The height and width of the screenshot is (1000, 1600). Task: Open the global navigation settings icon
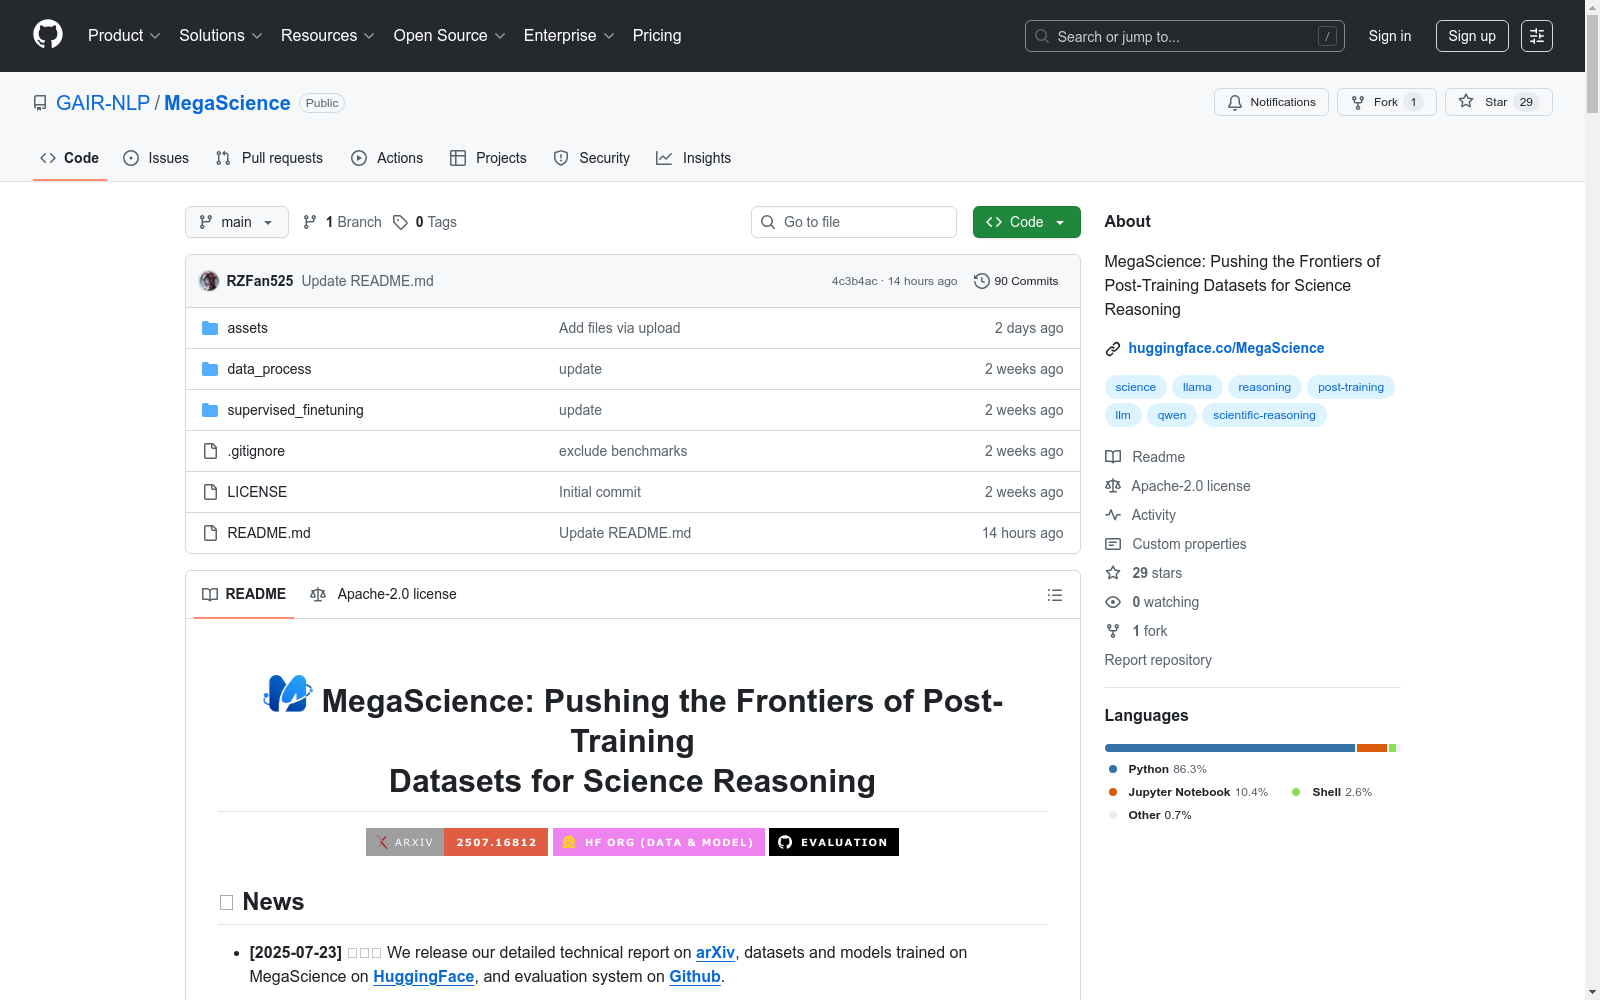click(1537, 36)
